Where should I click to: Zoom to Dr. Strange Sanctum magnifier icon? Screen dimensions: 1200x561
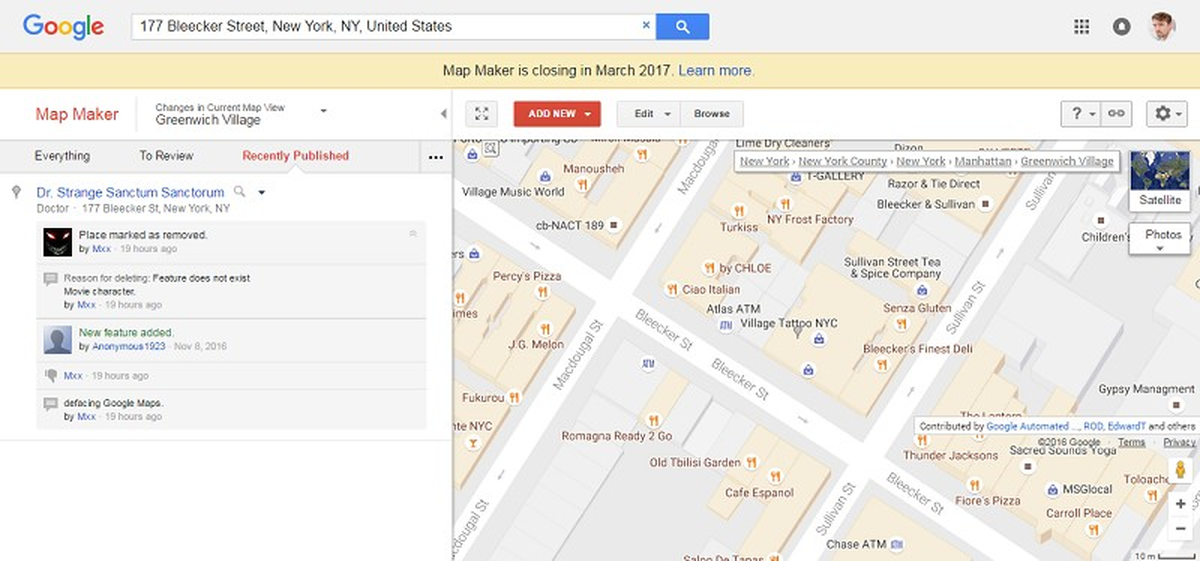pos(239,192)
